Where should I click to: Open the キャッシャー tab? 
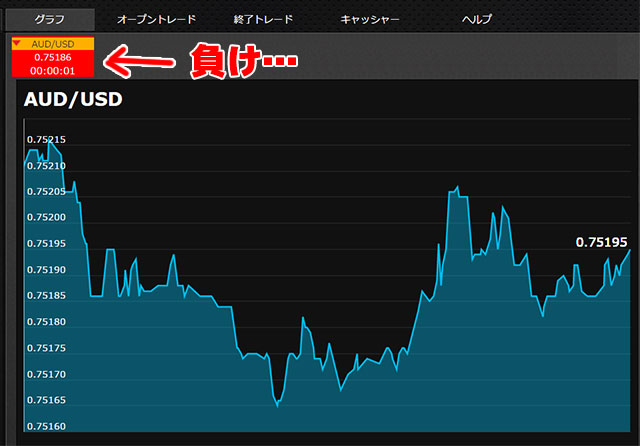(x=370, y=19)
